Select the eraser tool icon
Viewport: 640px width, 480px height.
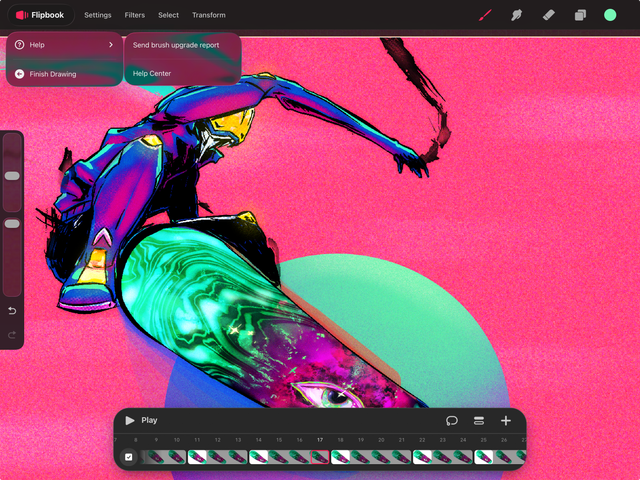548,15
